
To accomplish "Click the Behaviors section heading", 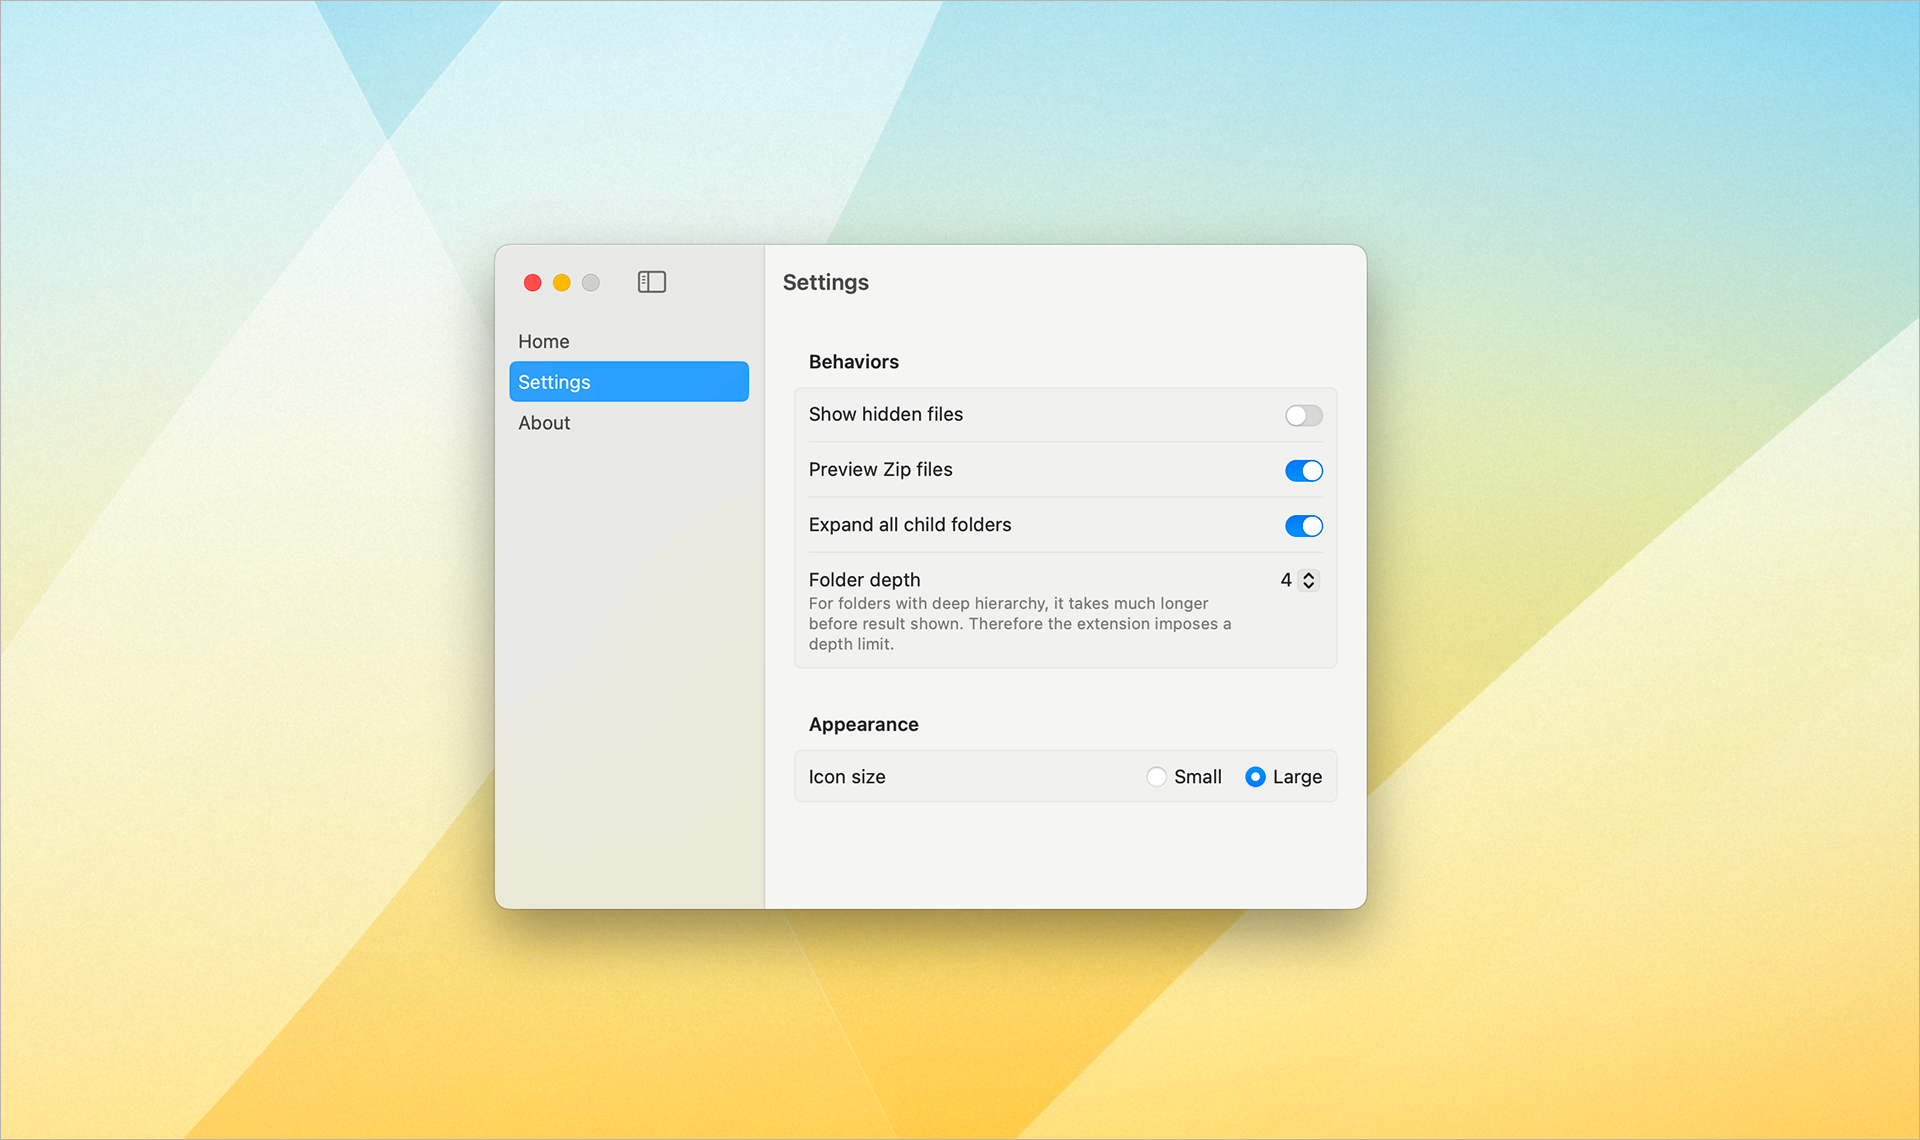I will coord(853,362).
